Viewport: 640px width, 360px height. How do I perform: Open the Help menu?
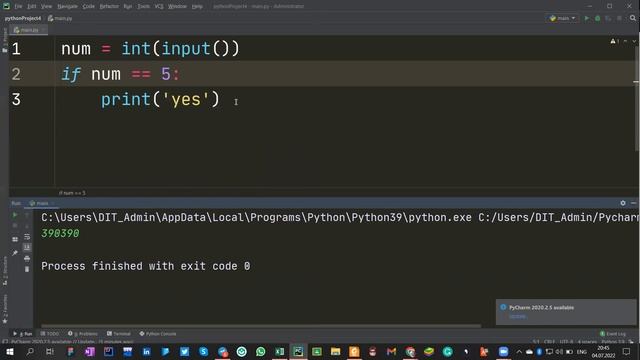coord(197,6)
